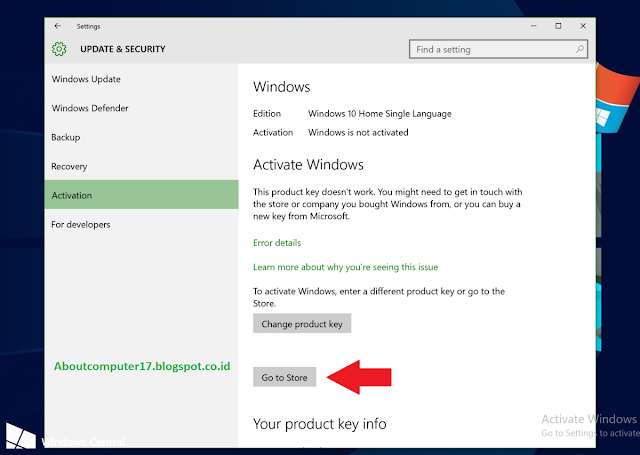Viewport: 640px width, 455px height.
Task: Click the 'Activate Windows' heading
Action: coord(308,165)
